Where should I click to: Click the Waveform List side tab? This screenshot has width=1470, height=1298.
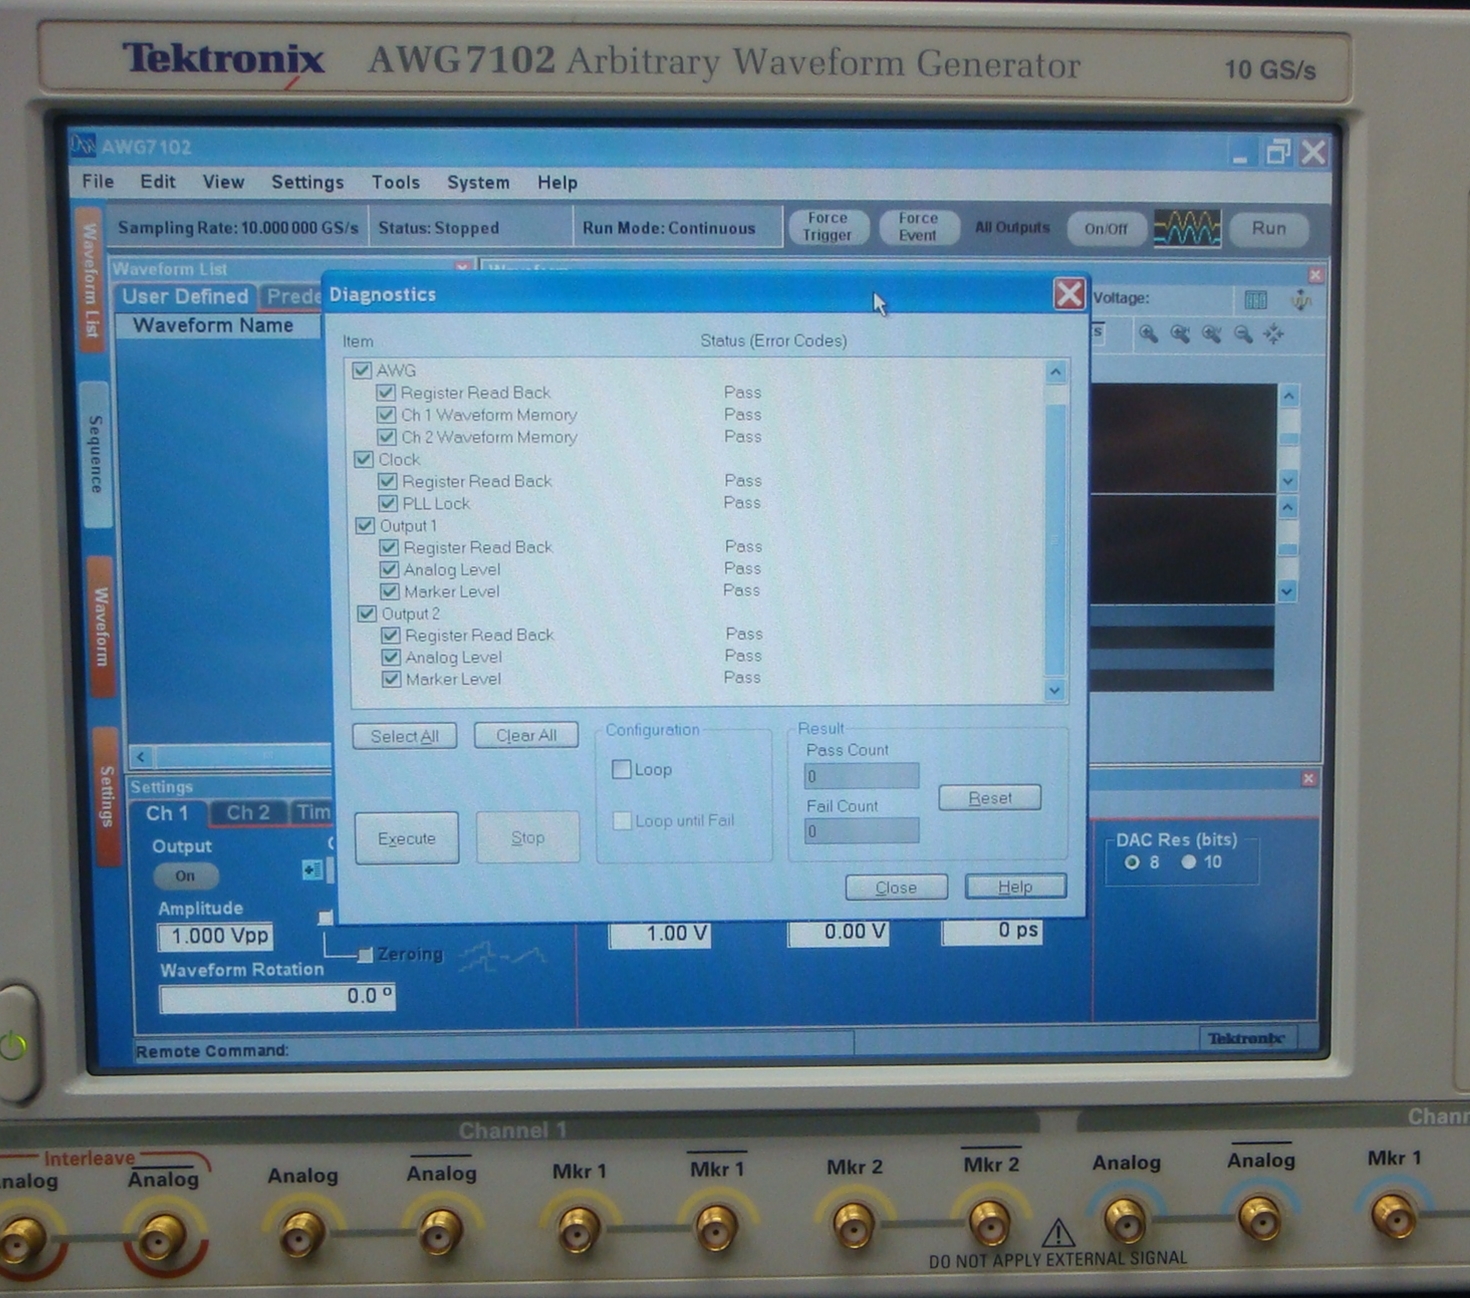tap(89, 280)
